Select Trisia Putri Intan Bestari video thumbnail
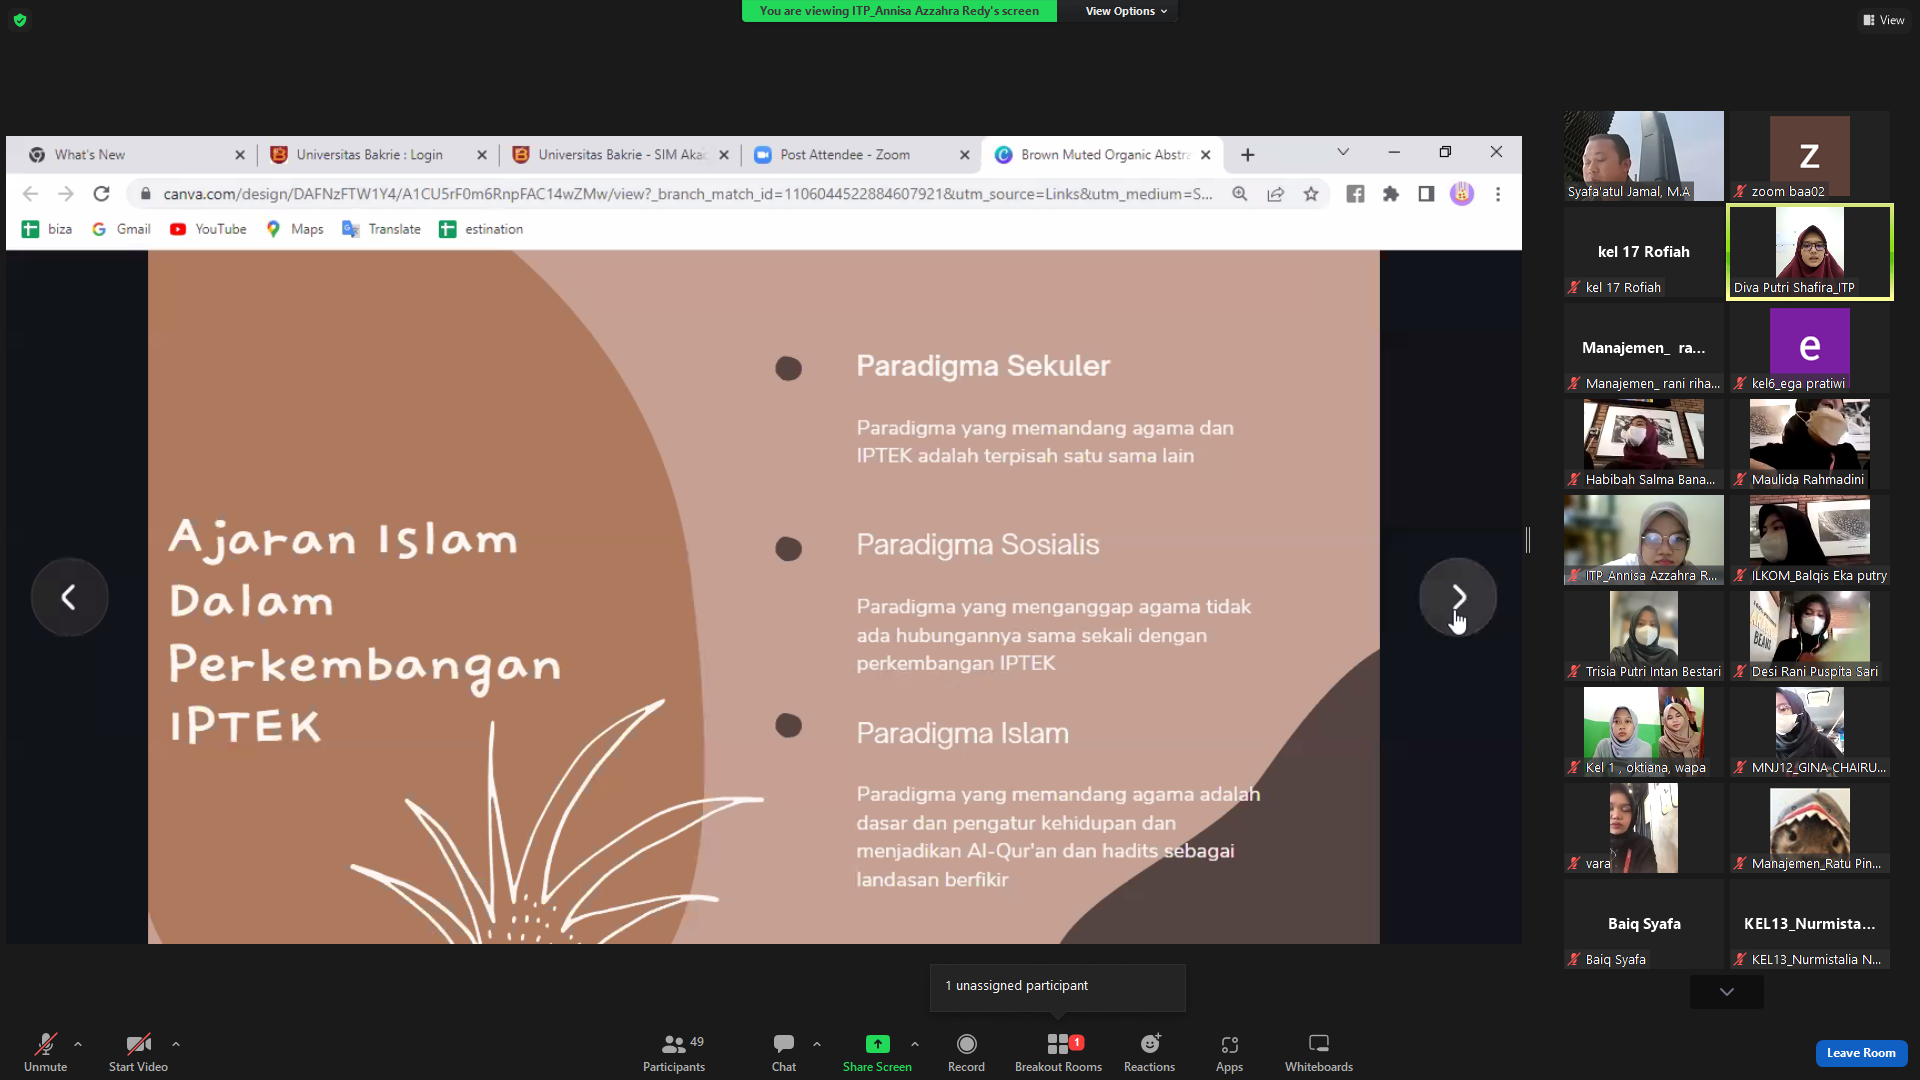Screen dimensions: 1920x1080 coord(1644,636)
